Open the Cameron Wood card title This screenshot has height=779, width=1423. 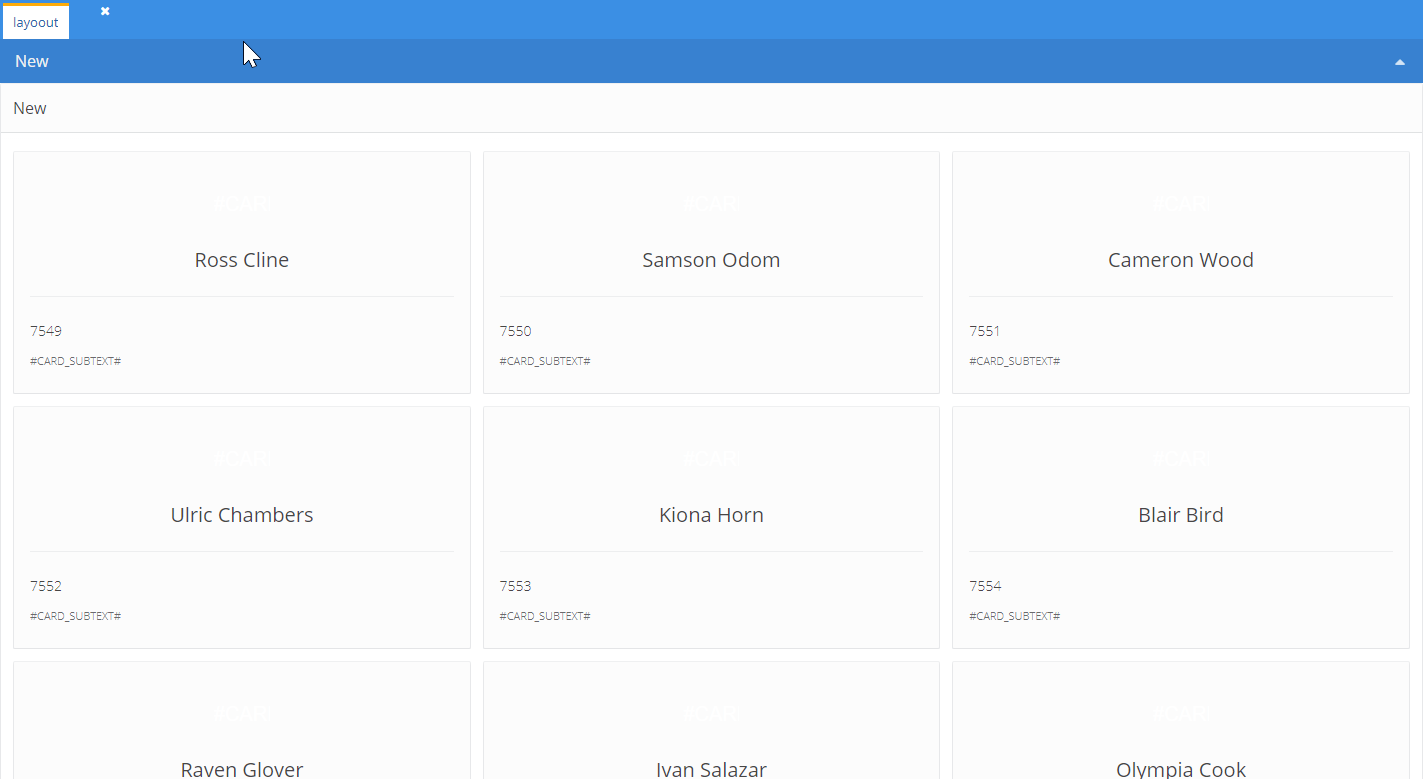pos(1180,260)
